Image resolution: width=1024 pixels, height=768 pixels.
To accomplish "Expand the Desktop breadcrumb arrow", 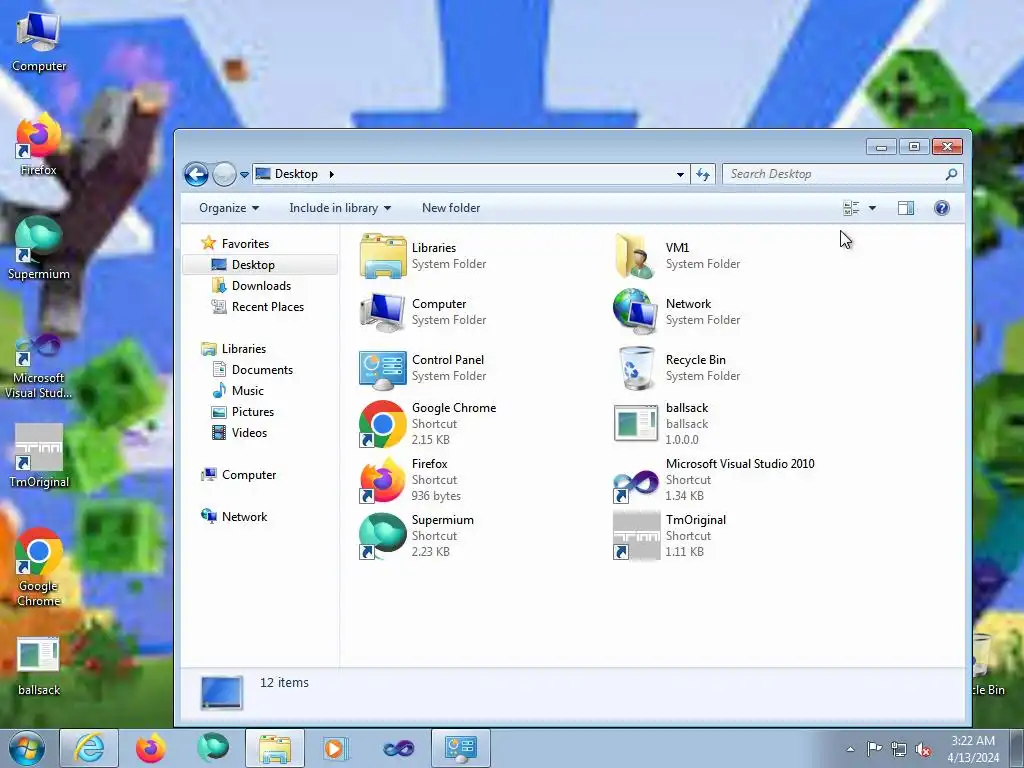I will pyautogui.click(x=332, y=174).
